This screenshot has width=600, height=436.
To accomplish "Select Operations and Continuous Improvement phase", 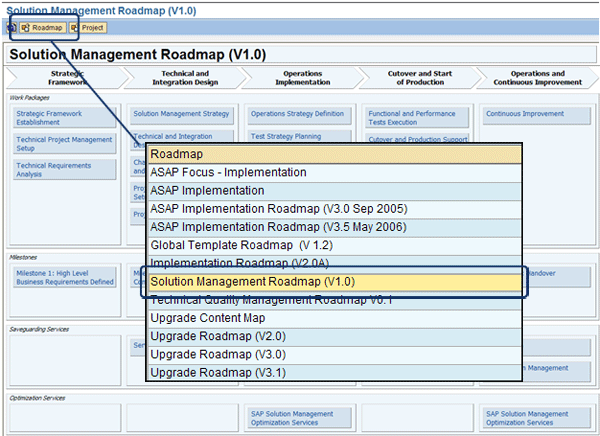I will (x=537, y=78).
